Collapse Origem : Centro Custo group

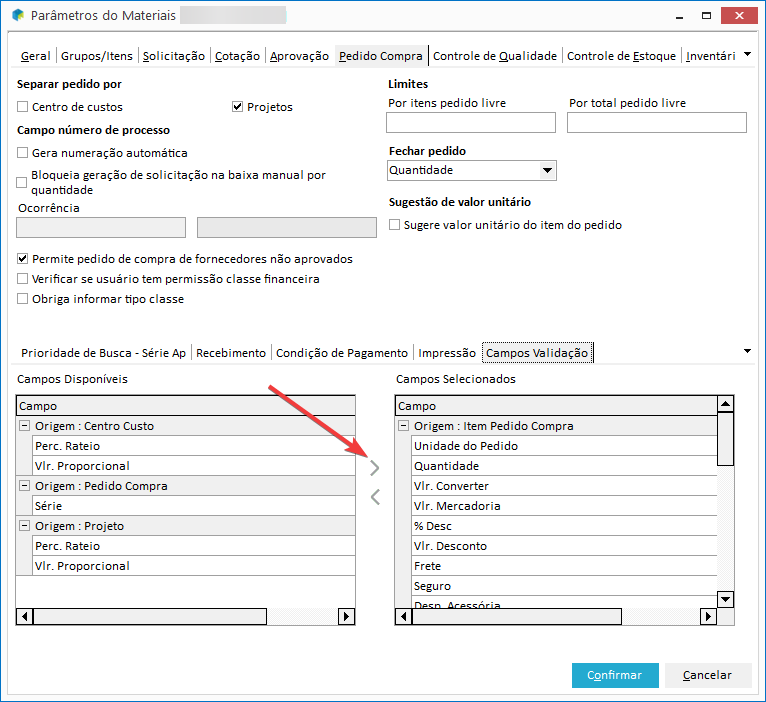click(24, 426)
